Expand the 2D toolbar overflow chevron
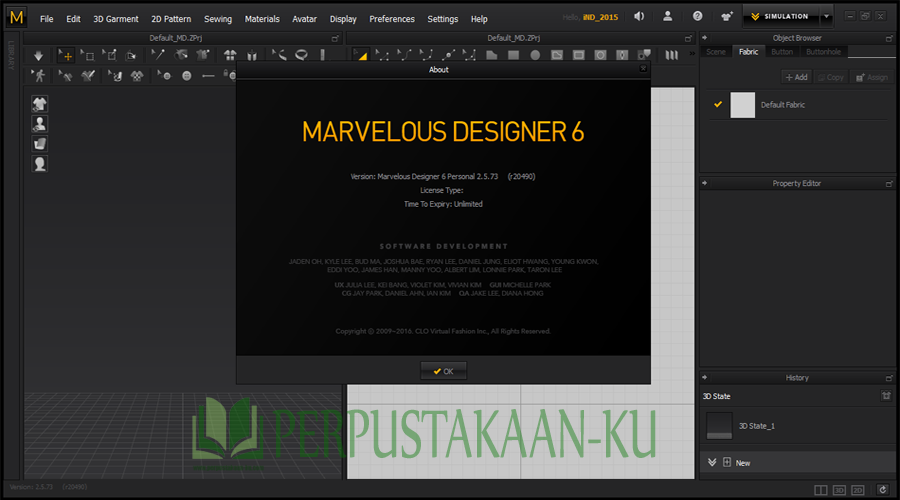 [x=692, y=54]
